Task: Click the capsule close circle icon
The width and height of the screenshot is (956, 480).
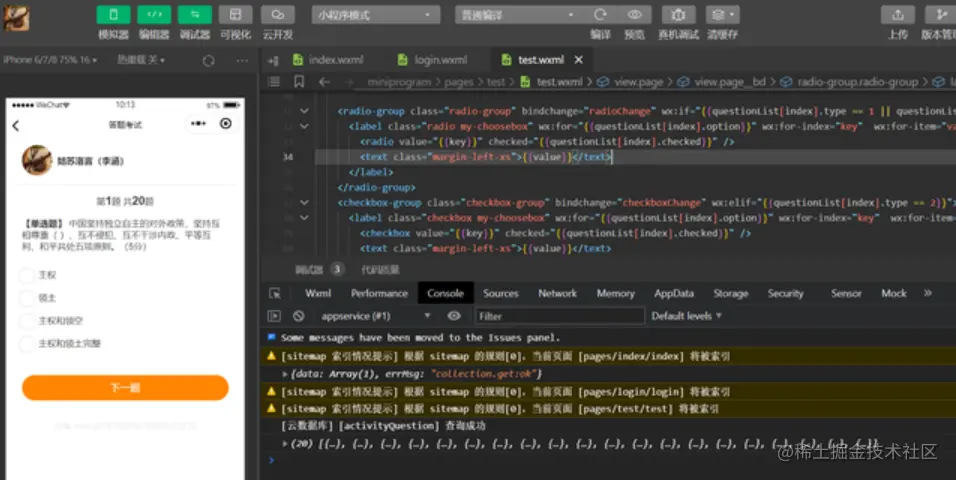Action: click(226, 124)
